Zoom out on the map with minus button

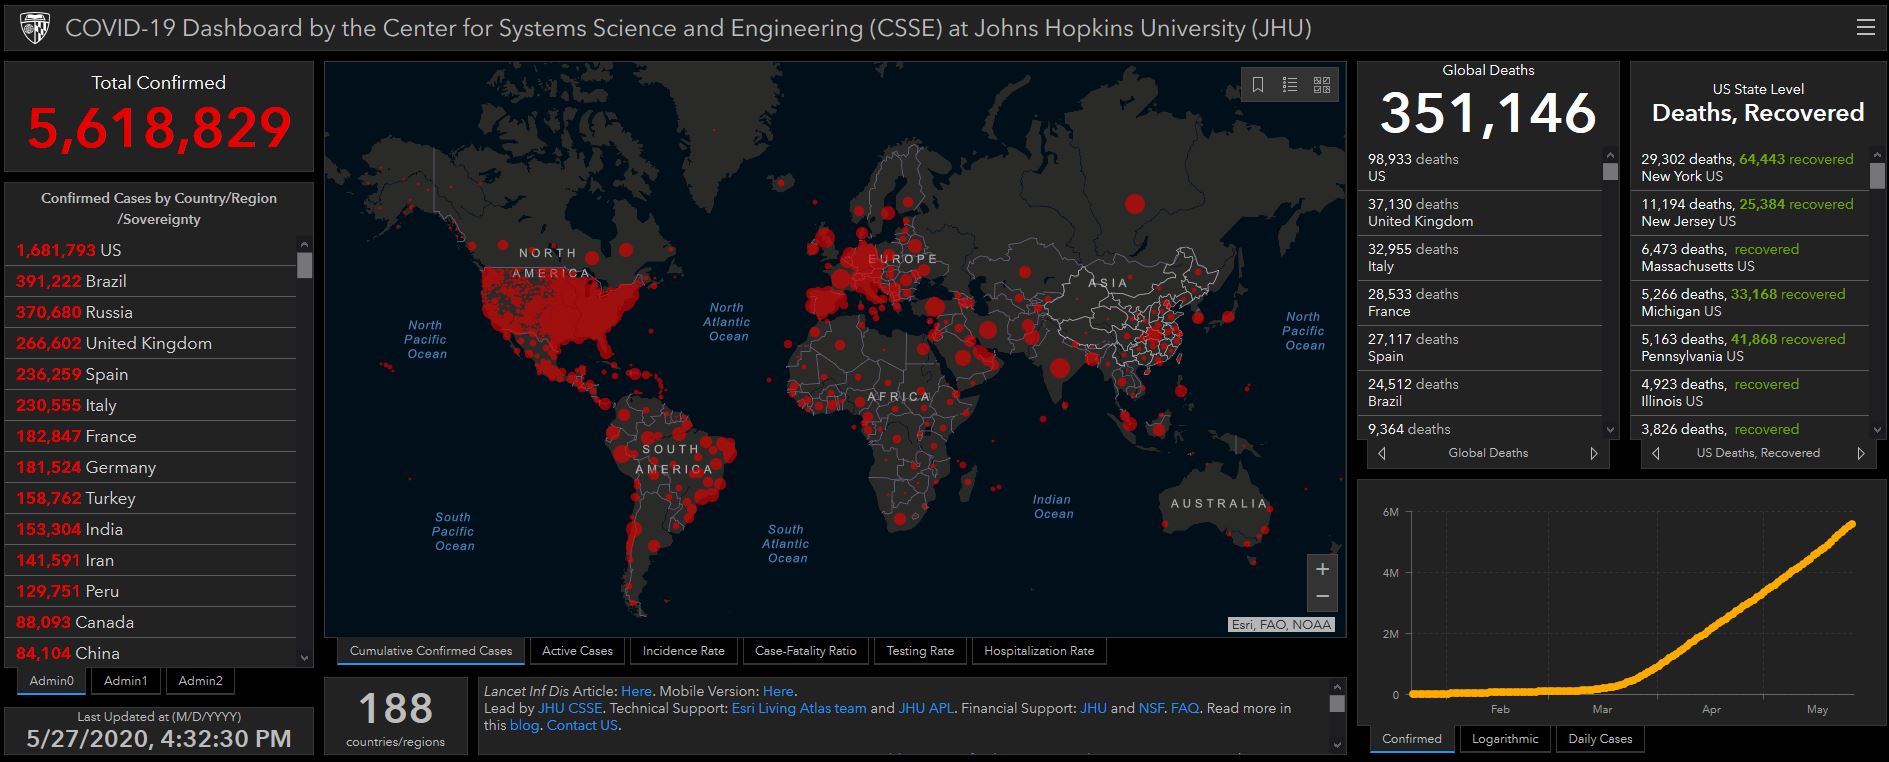[x=1322, y=597]
